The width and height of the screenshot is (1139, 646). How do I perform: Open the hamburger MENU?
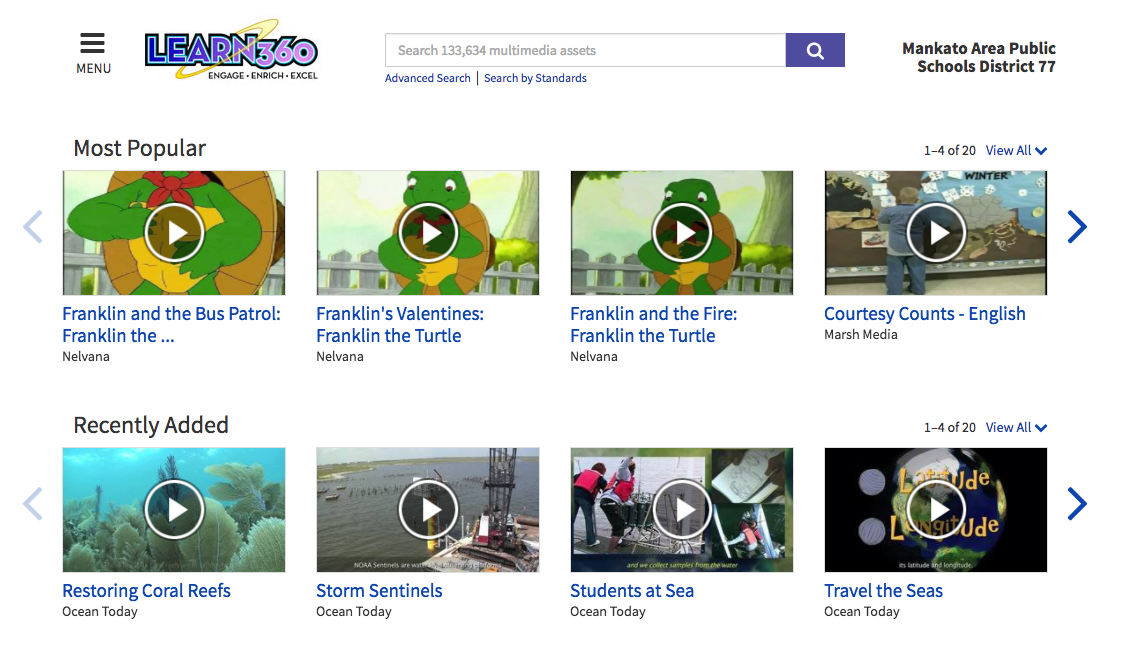point(93,53)
